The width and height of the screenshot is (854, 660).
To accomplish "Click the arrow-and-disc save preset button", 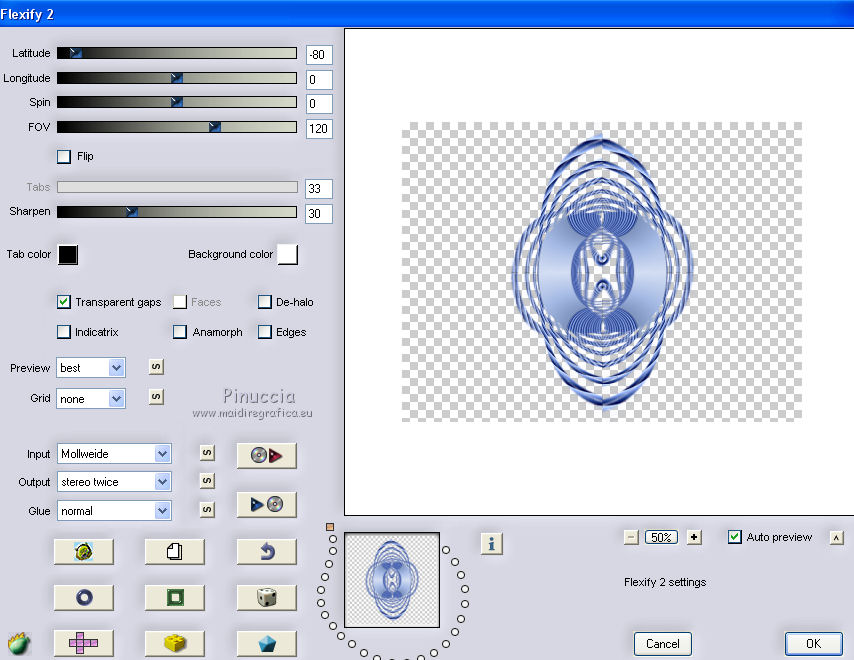I will click(x=266, y=504).
